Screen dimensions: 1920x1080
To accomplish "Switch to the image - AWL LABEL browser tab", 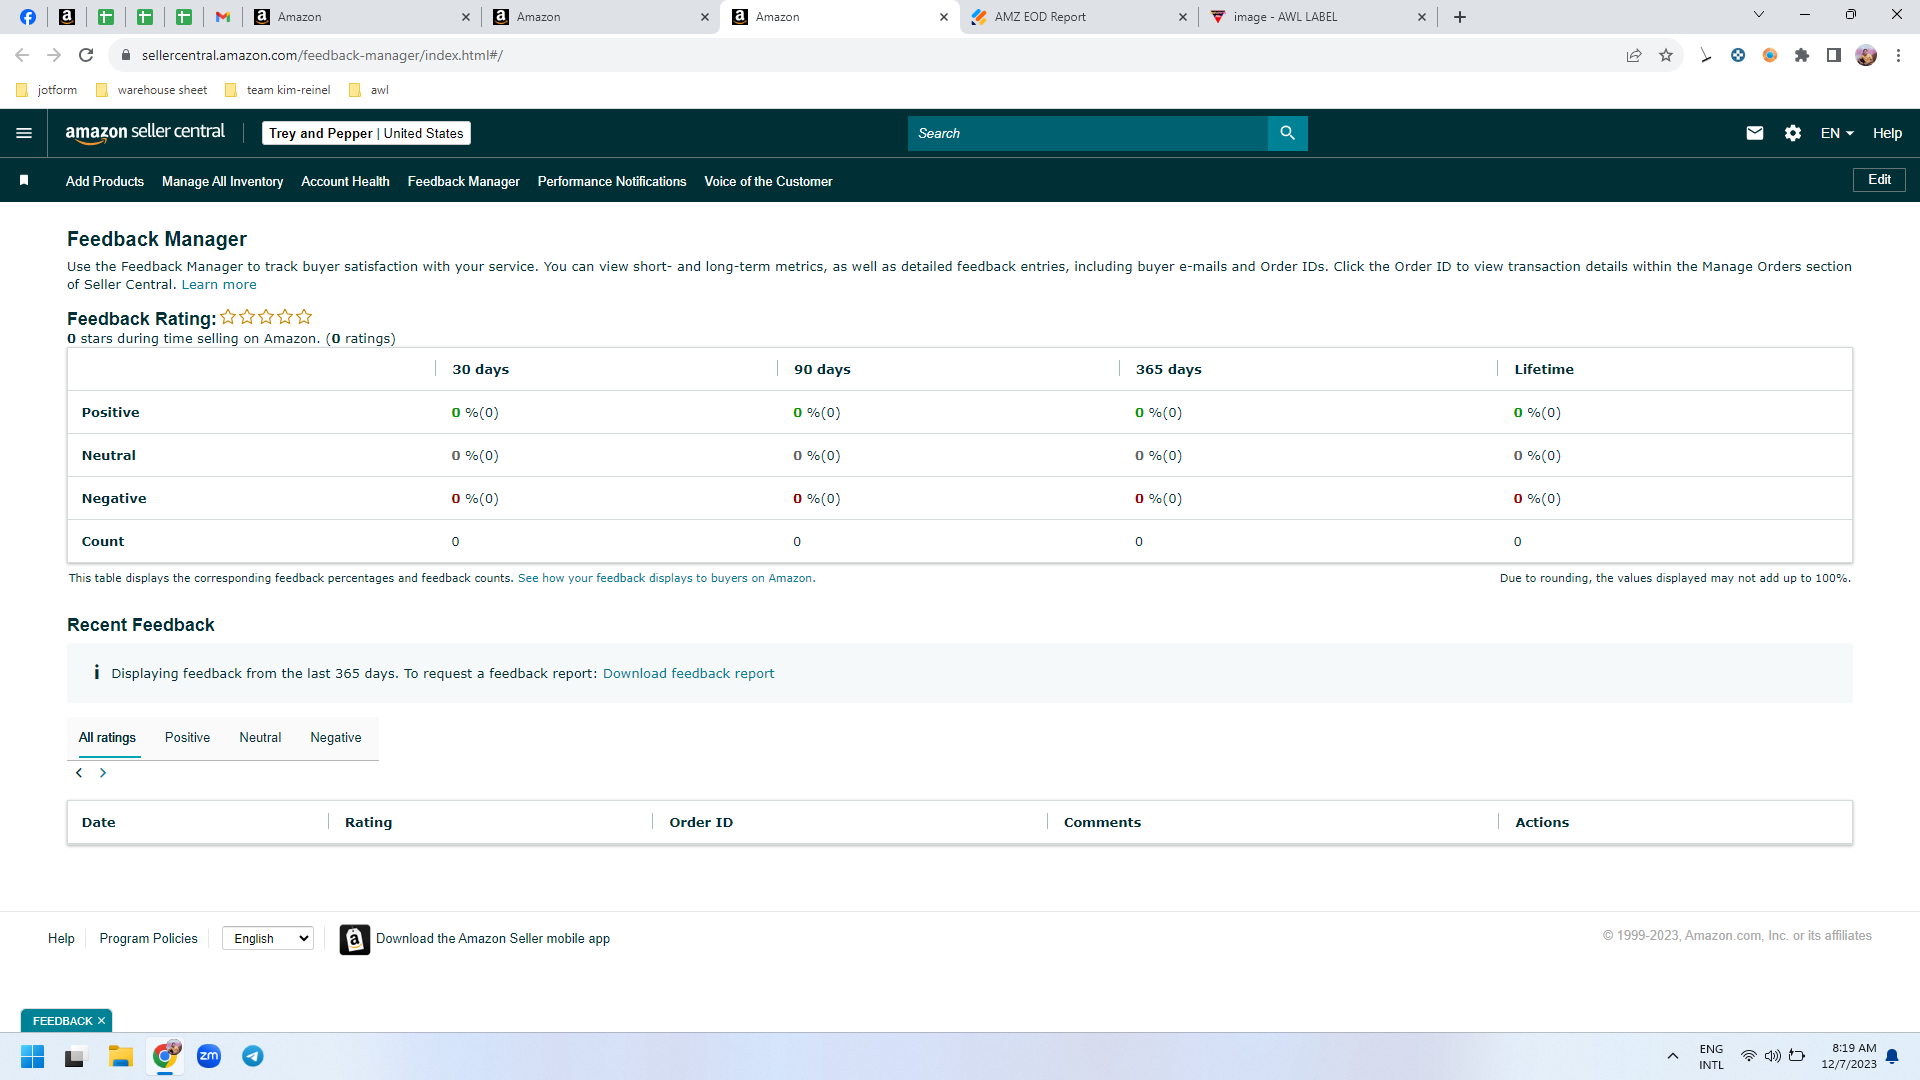I will (x=1318, y=17).
